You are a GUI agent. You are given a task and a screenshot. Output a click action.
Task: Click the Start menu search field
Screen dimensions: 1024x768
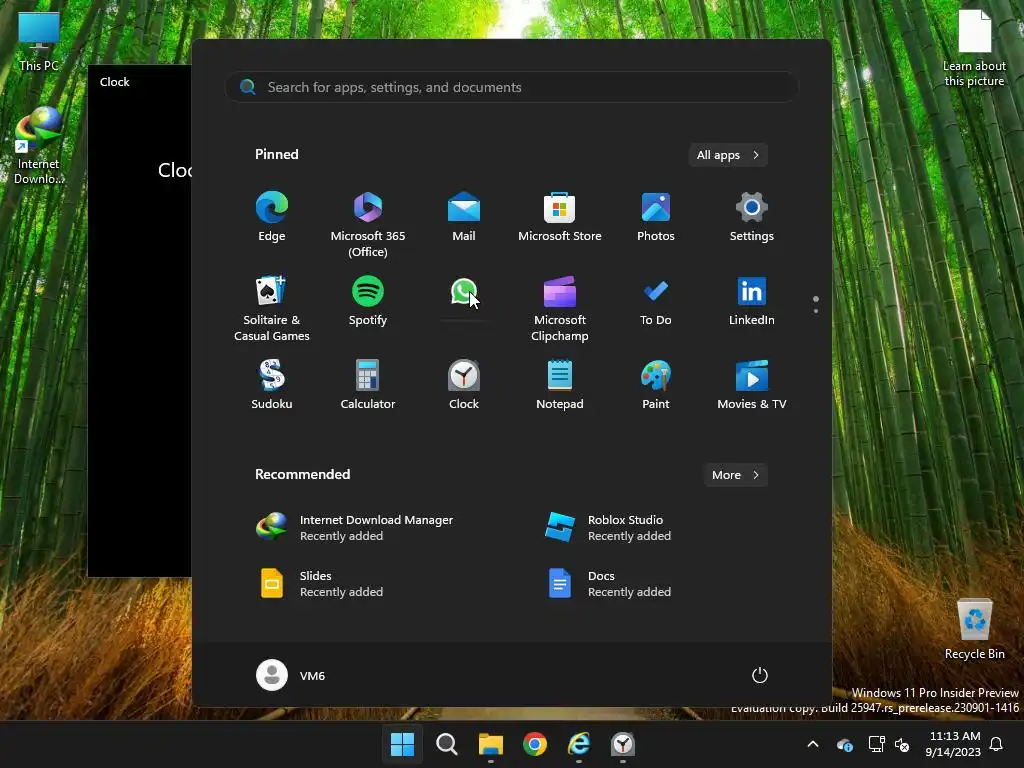[512, 87]
